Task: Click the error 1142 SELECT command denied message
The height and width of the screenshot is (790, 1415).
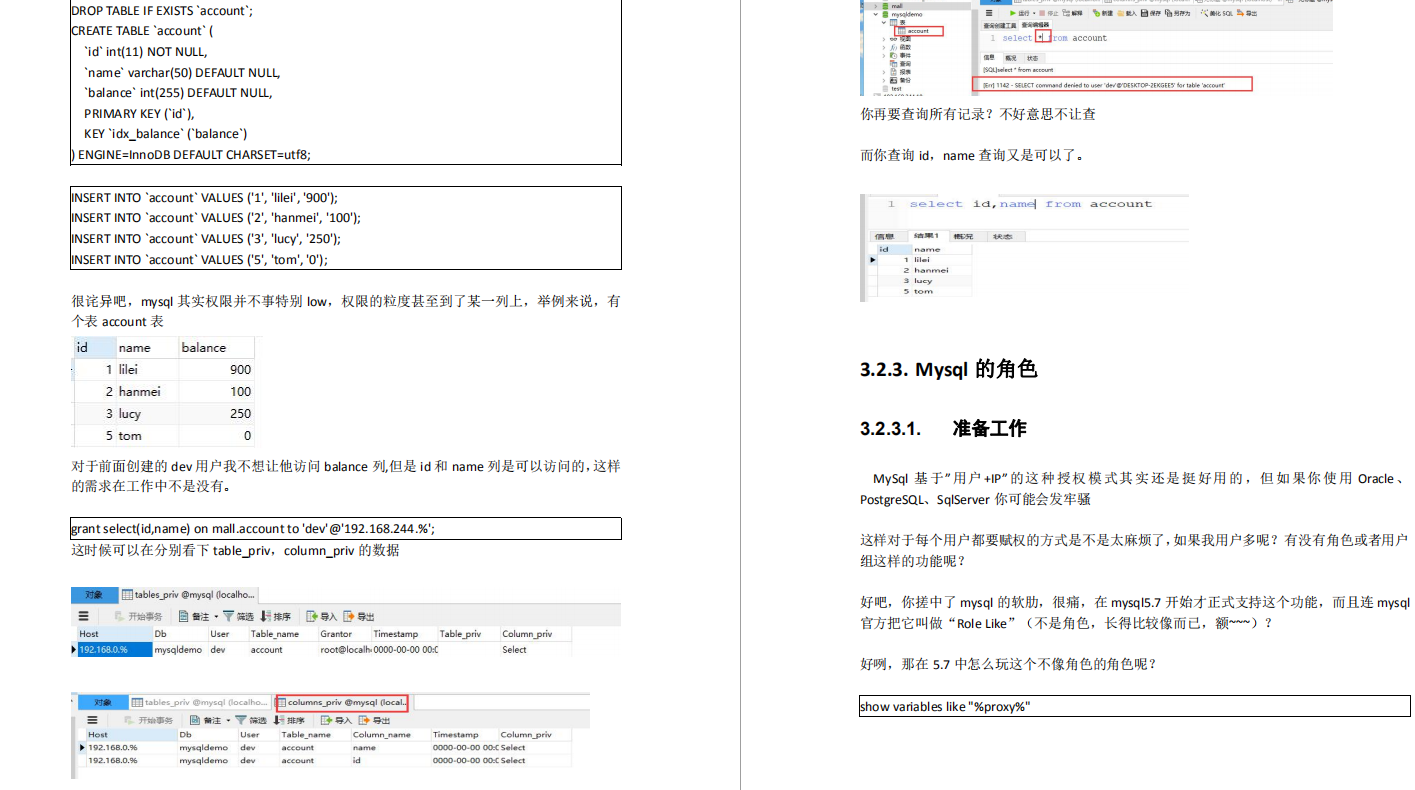Action: point(1112,85)
